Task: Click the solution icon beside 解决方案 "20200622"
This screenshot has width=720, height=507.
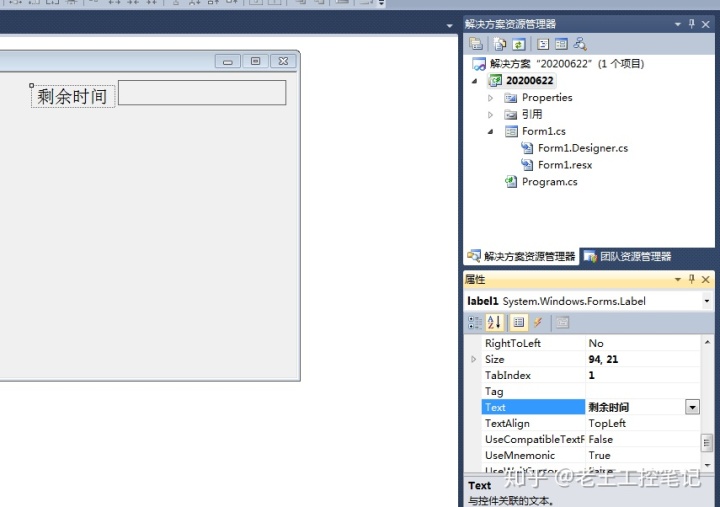Action: pyautogui.click(x=479, y=64)
